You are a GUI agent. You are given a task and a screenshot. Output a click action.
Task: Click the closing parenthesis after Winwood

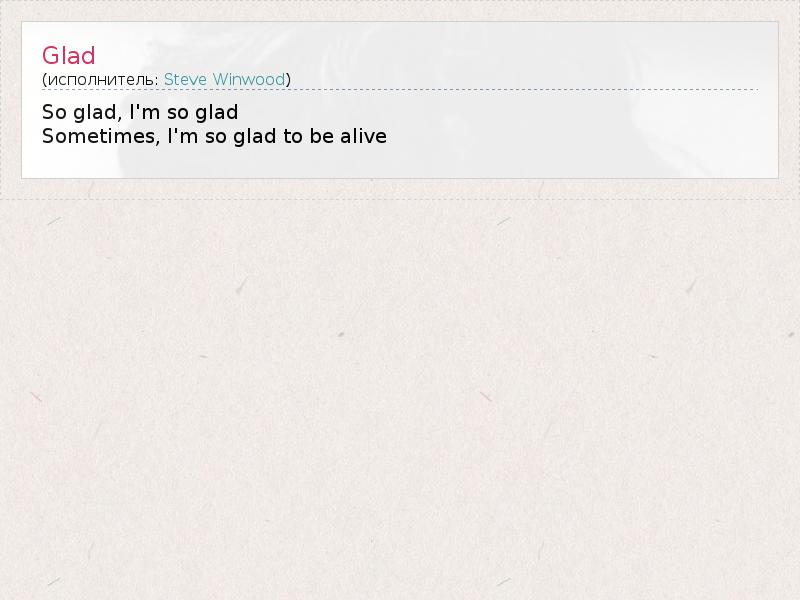288,80
